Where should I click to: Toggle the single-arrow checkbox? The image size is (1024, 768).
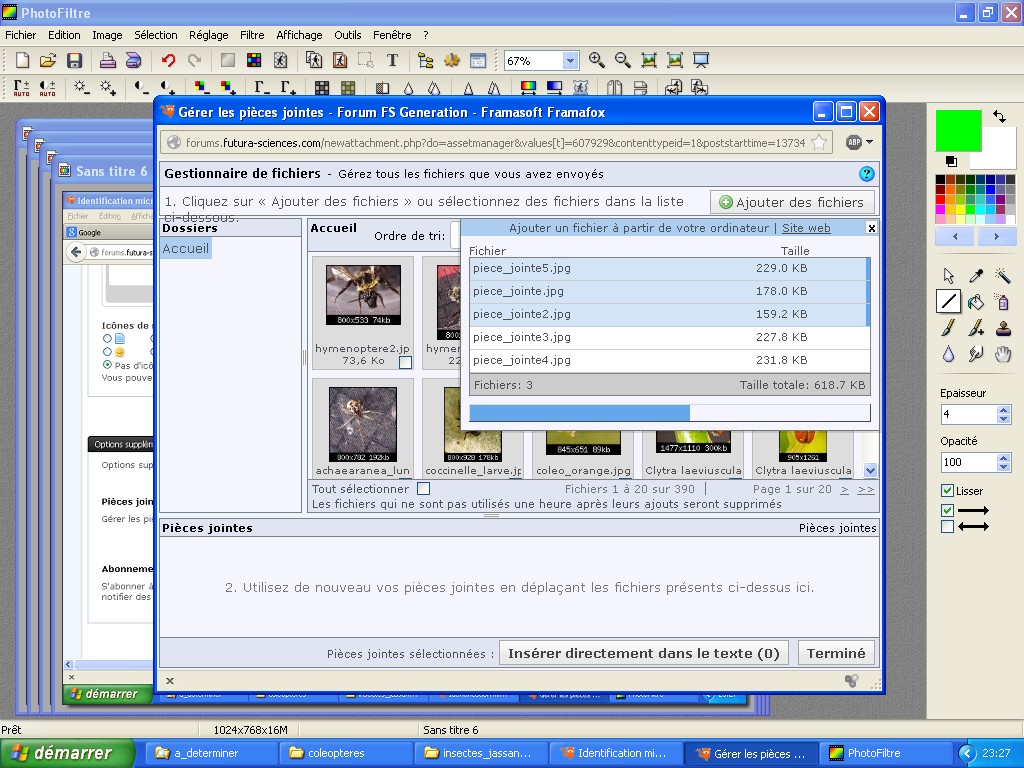coord(947,510)
